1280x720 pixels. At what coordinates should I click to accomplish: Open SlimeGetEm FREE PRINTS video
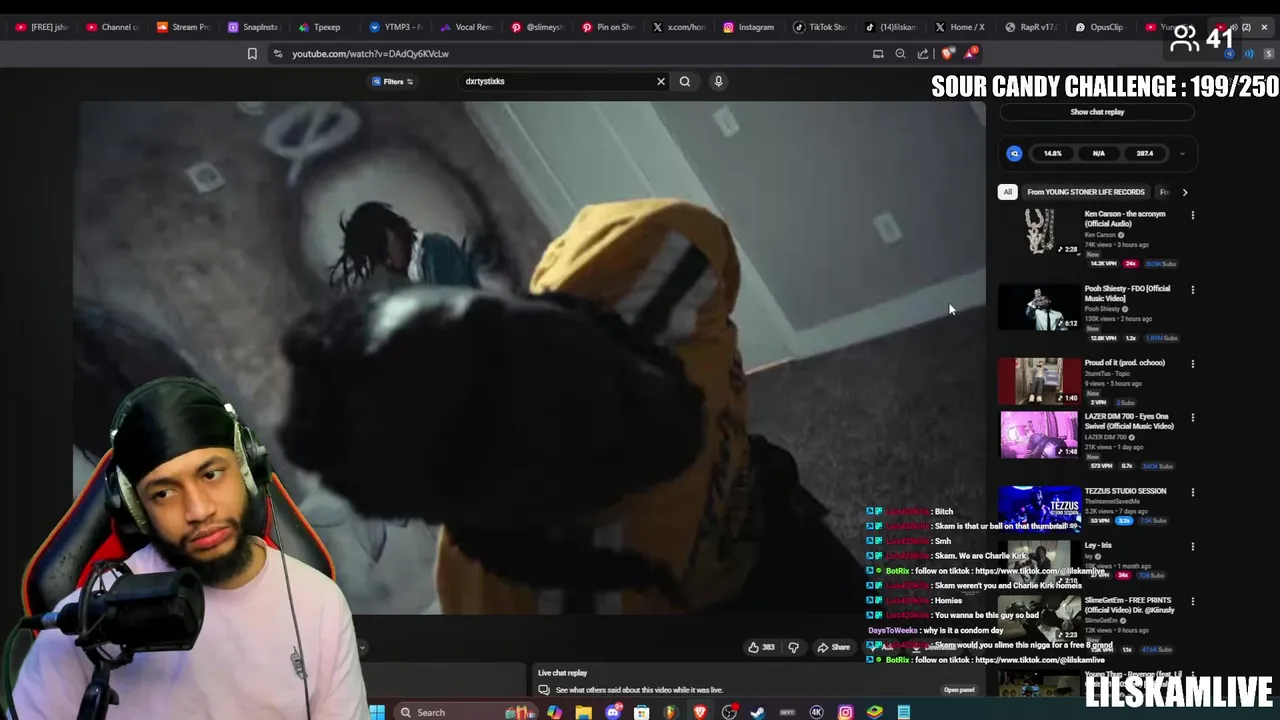point(1039,620)
